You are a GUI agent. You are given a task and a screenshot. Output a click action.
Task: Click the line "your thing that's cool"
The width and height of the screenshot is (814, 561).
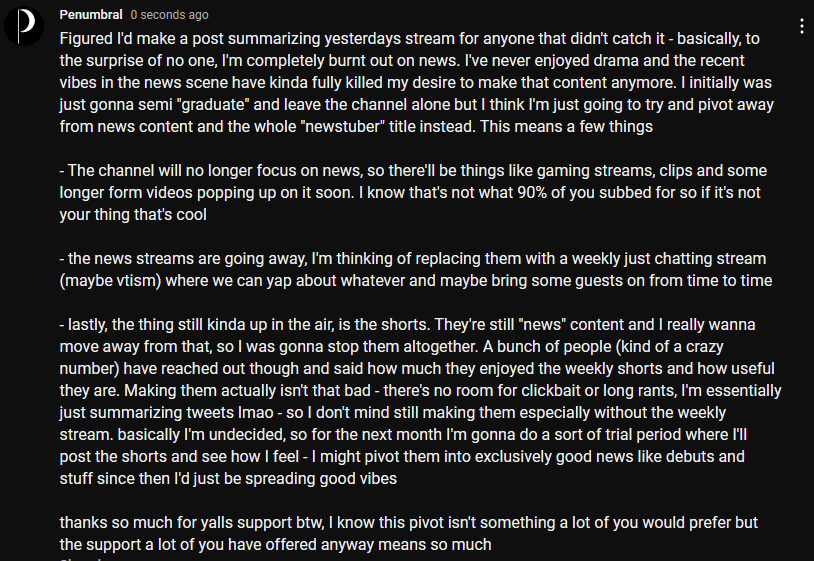(133, 215)
